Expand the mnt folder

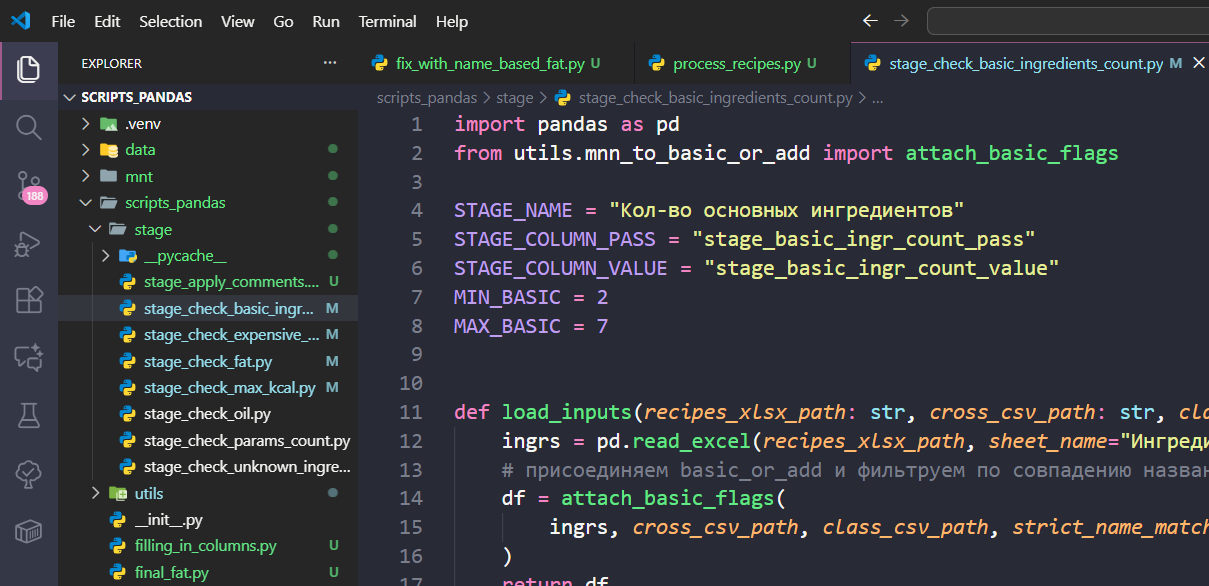tap(87, 176)
